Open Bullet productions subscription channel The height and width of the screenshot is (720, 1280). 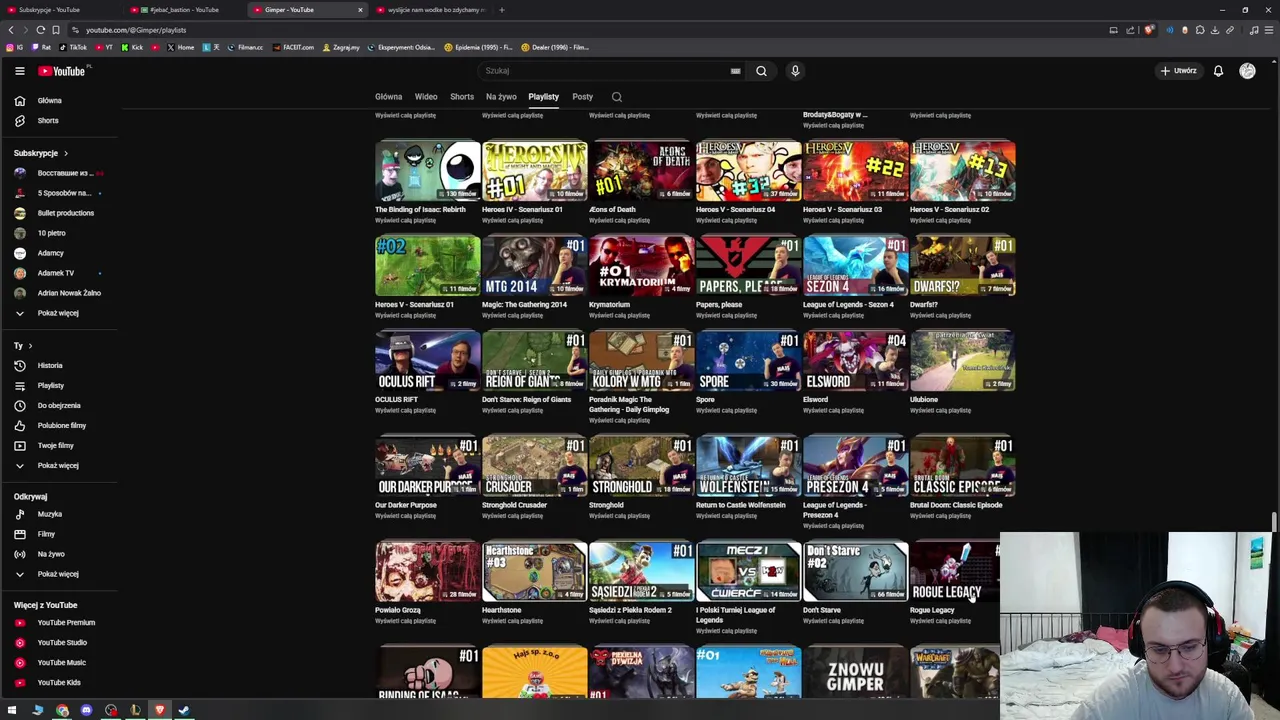pos(66,213)
